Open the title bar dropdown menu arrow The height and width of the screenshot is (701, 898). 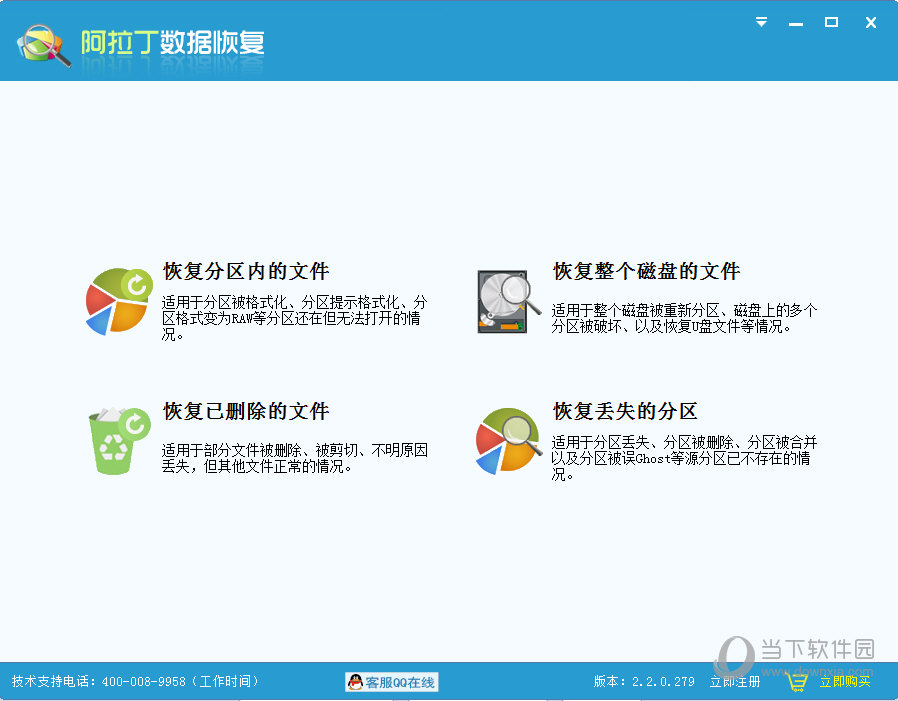[x=761, y=22]
